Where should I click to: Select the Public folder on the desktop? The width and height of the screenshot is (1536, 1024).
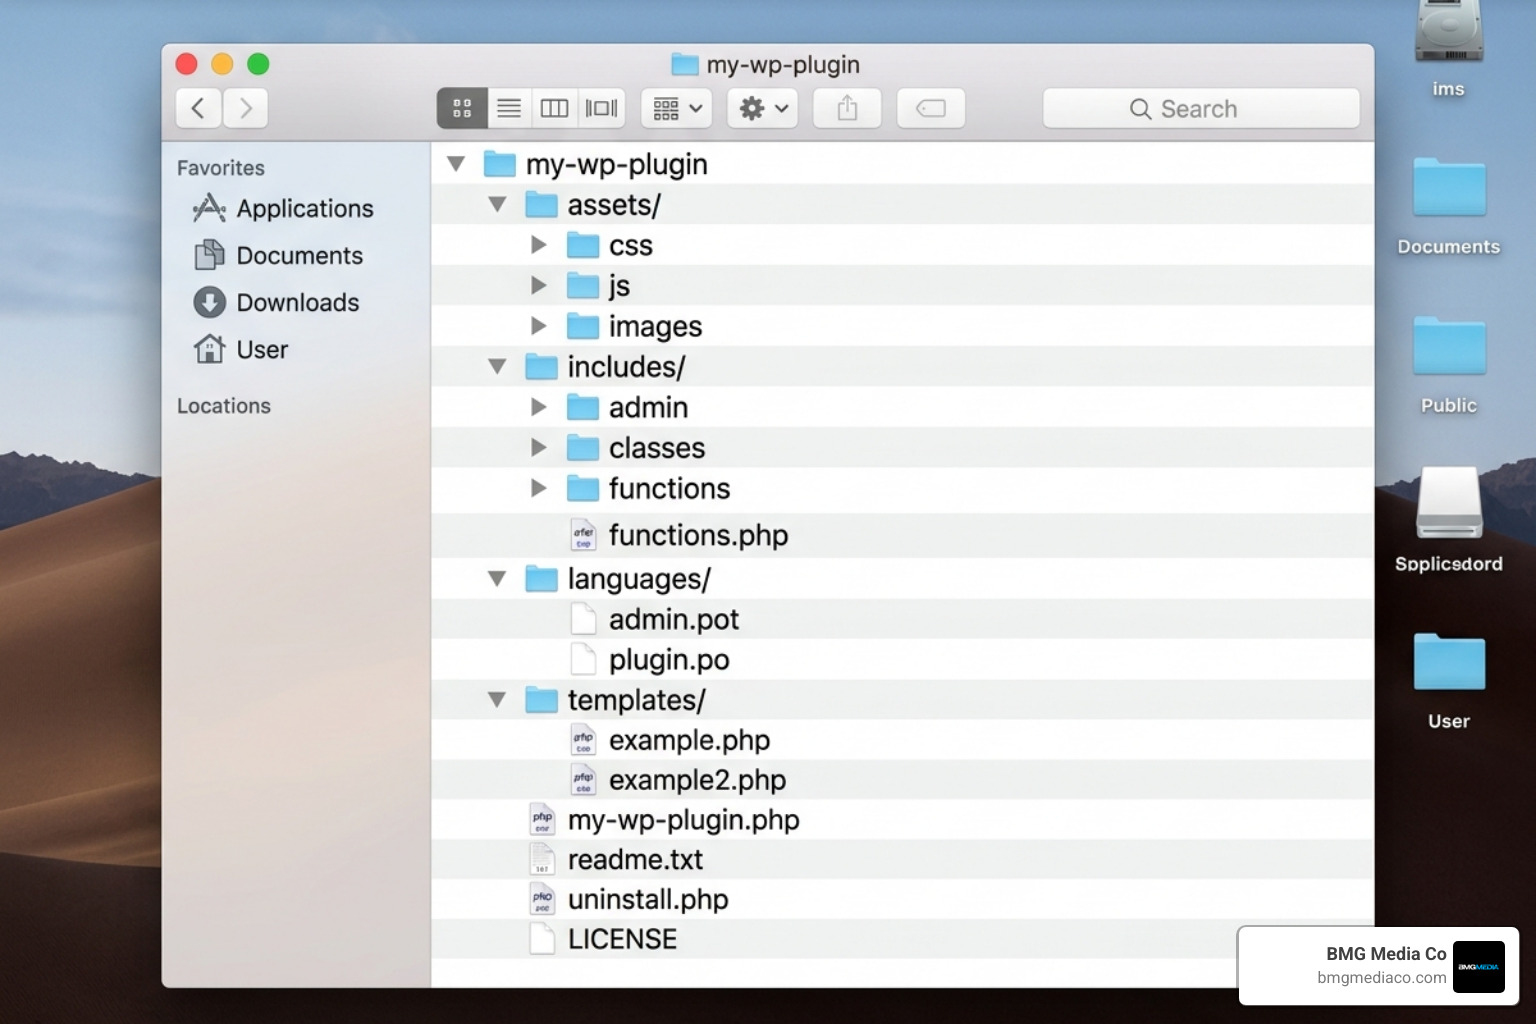1449,347
